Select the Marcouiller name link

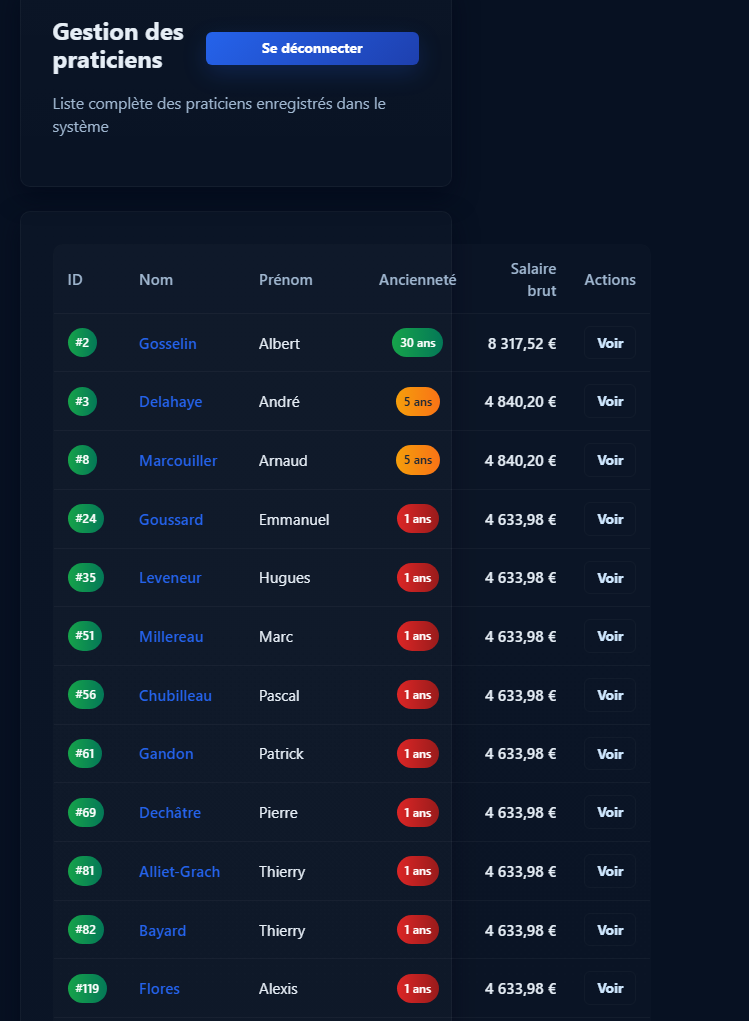pos(178,460)
